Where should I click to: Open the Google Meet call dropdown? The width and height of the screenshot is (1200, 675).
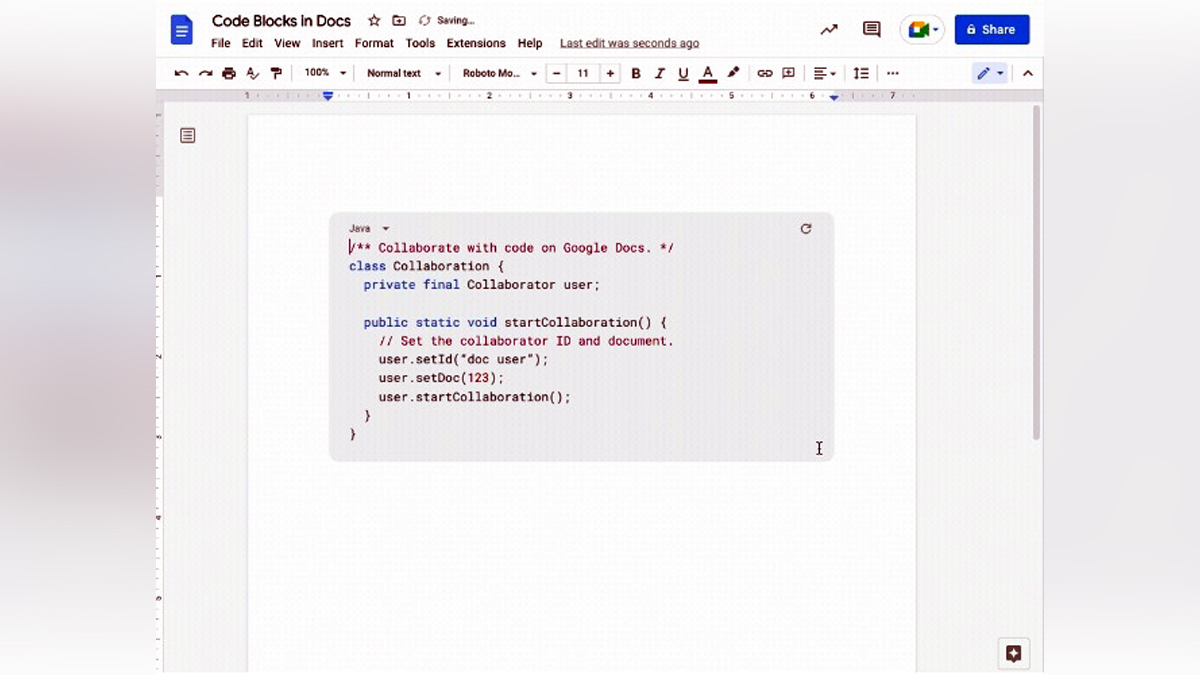(922, 30)
